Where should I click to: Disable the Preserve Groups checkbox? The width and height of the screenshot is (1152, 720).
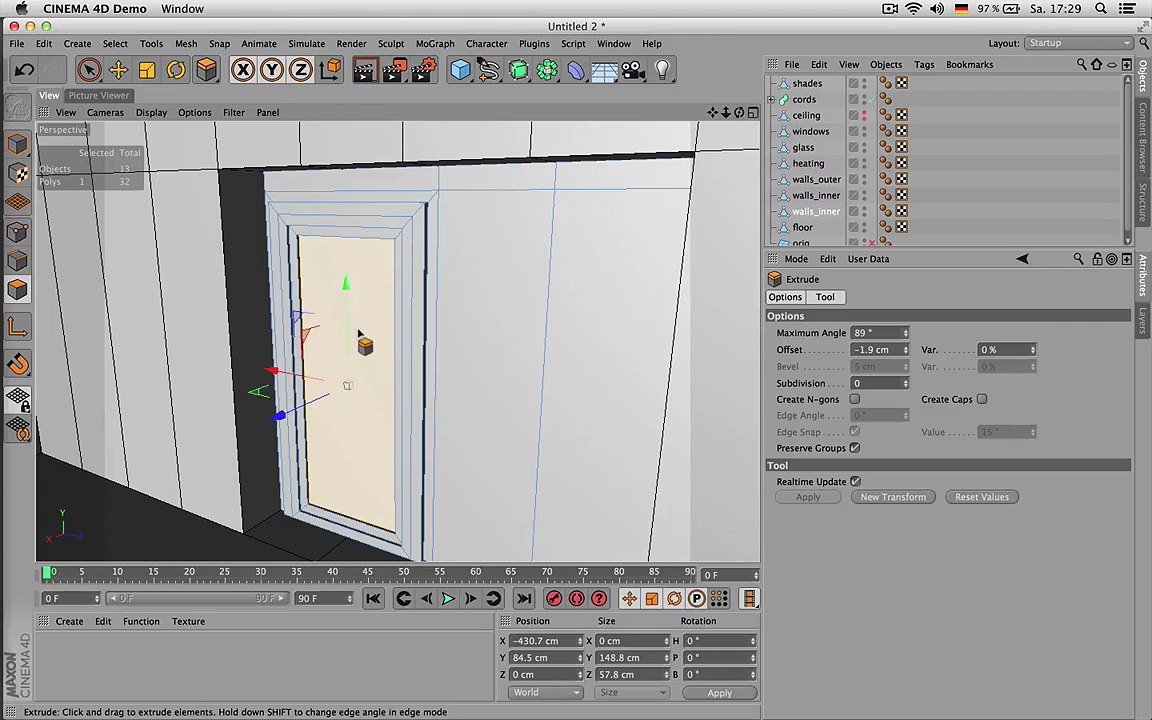854,447
